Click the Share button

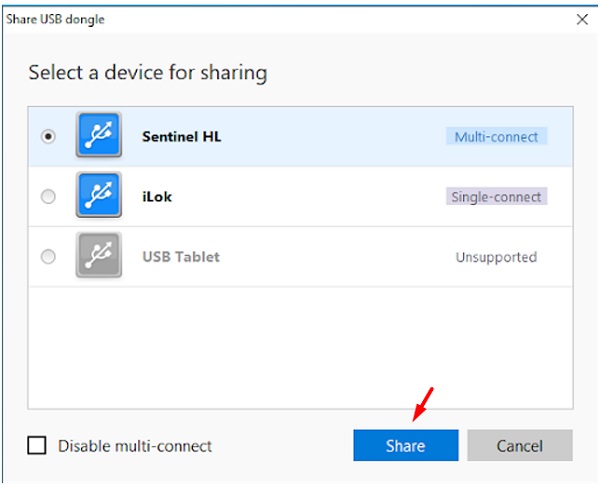click(406, 445)
